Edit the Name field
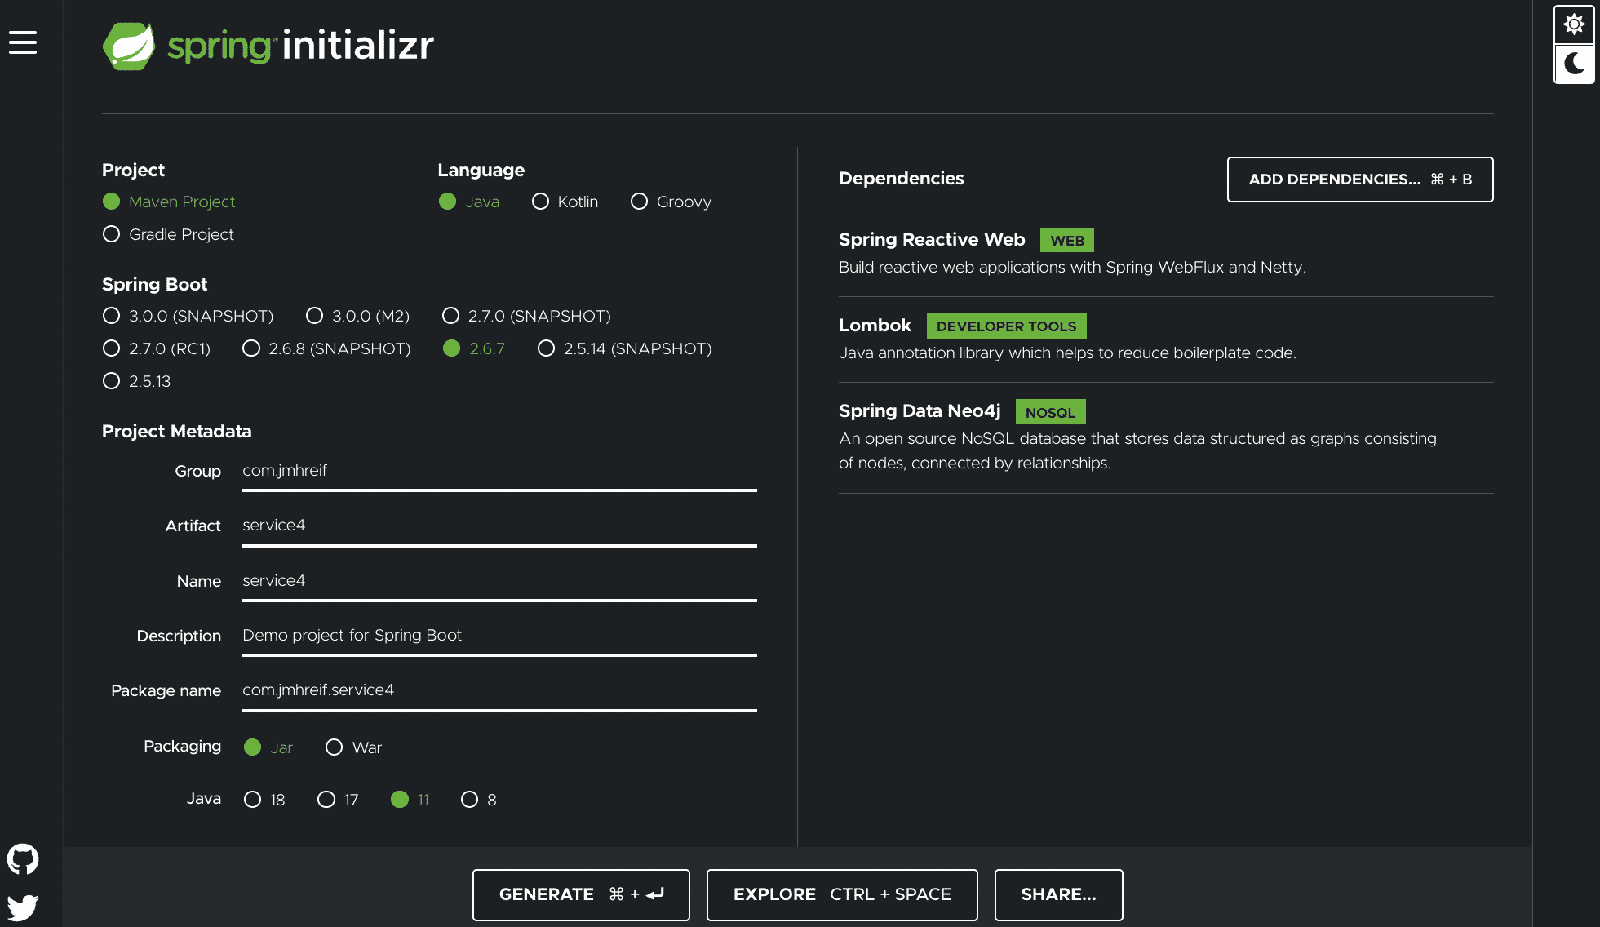This screenshot has height=927, width=1600. coord(499,581)
